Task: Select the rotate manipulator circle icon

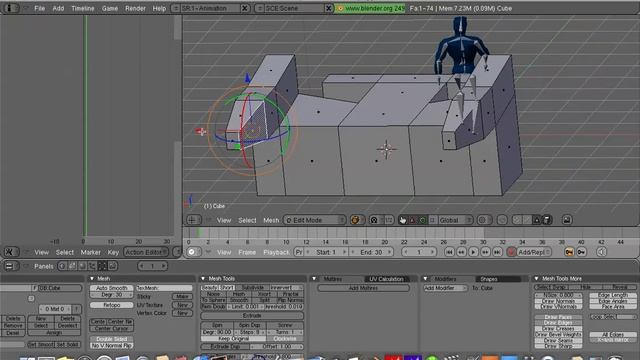Action: [x=422, y=220]
